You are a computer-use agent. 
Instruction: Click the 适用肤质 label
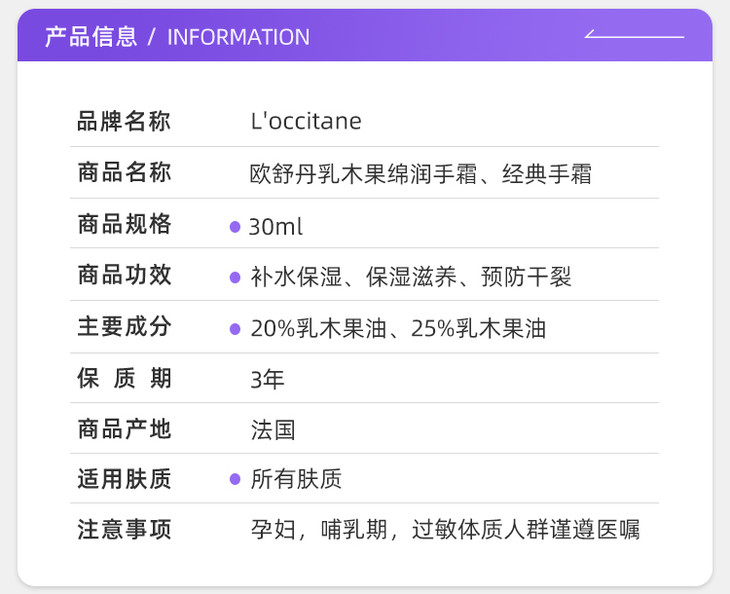[x=124, y=479]
